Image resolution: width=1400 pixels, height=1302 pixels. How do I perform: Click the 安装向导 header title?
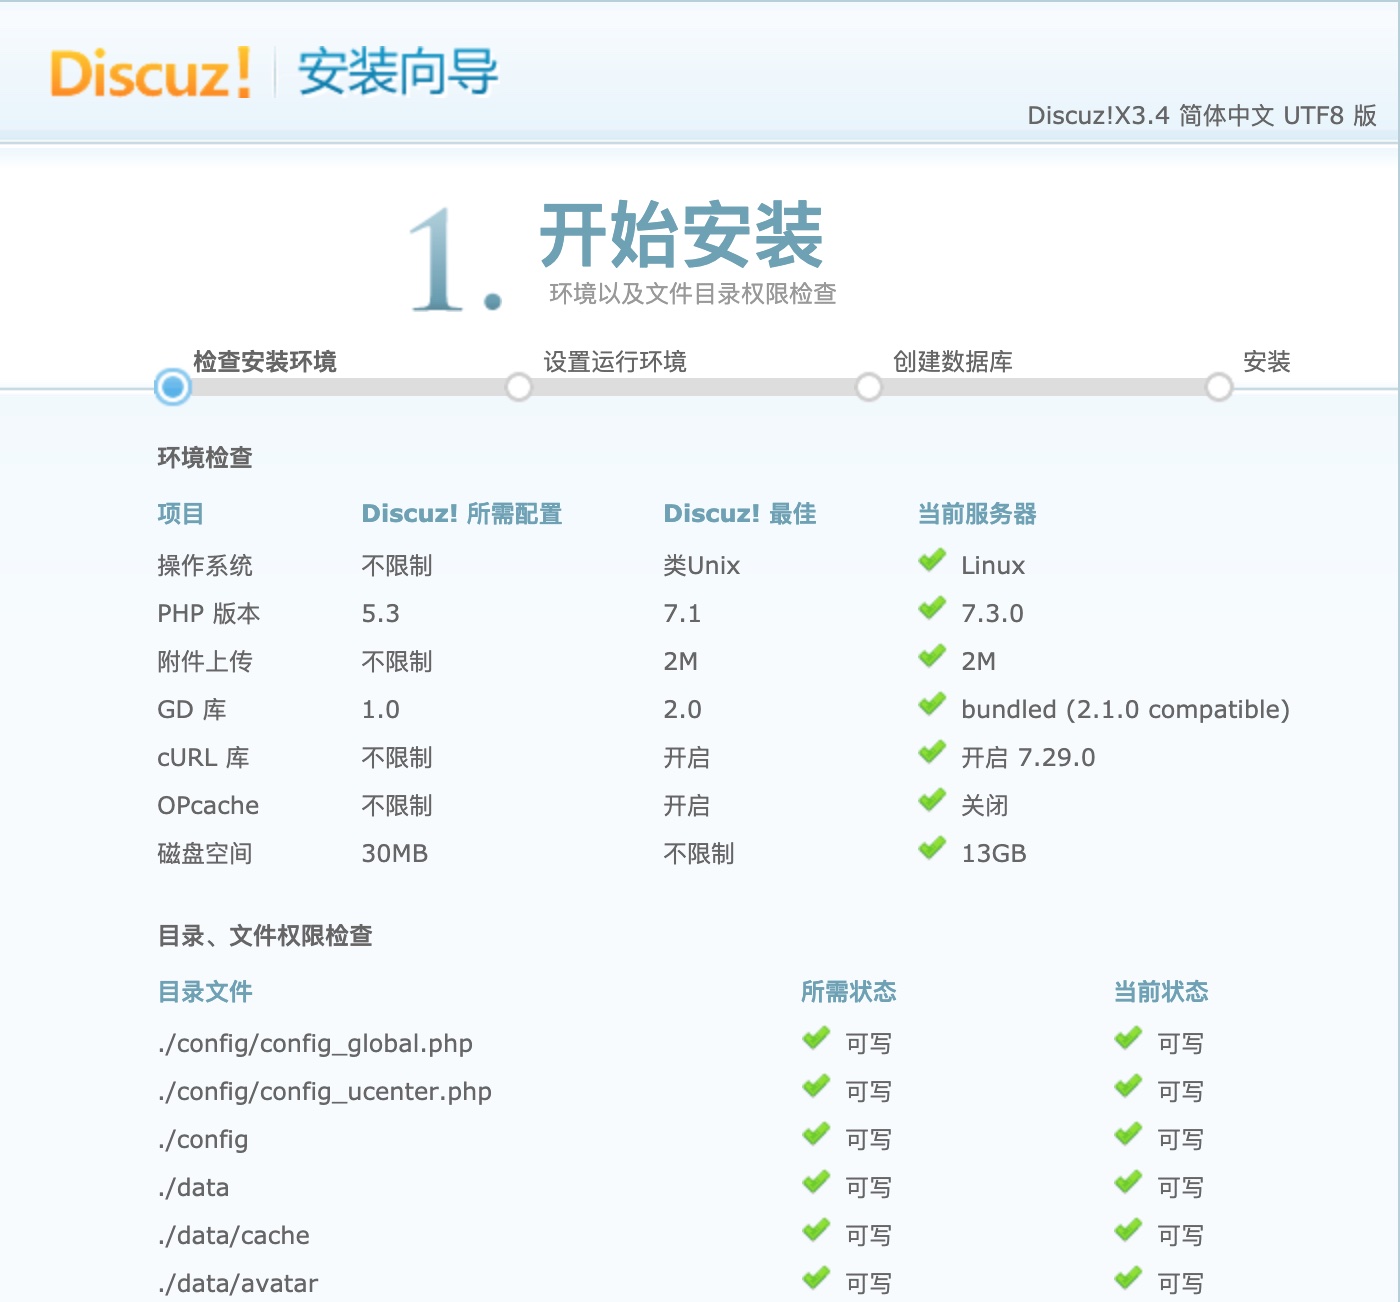(398, 72)
